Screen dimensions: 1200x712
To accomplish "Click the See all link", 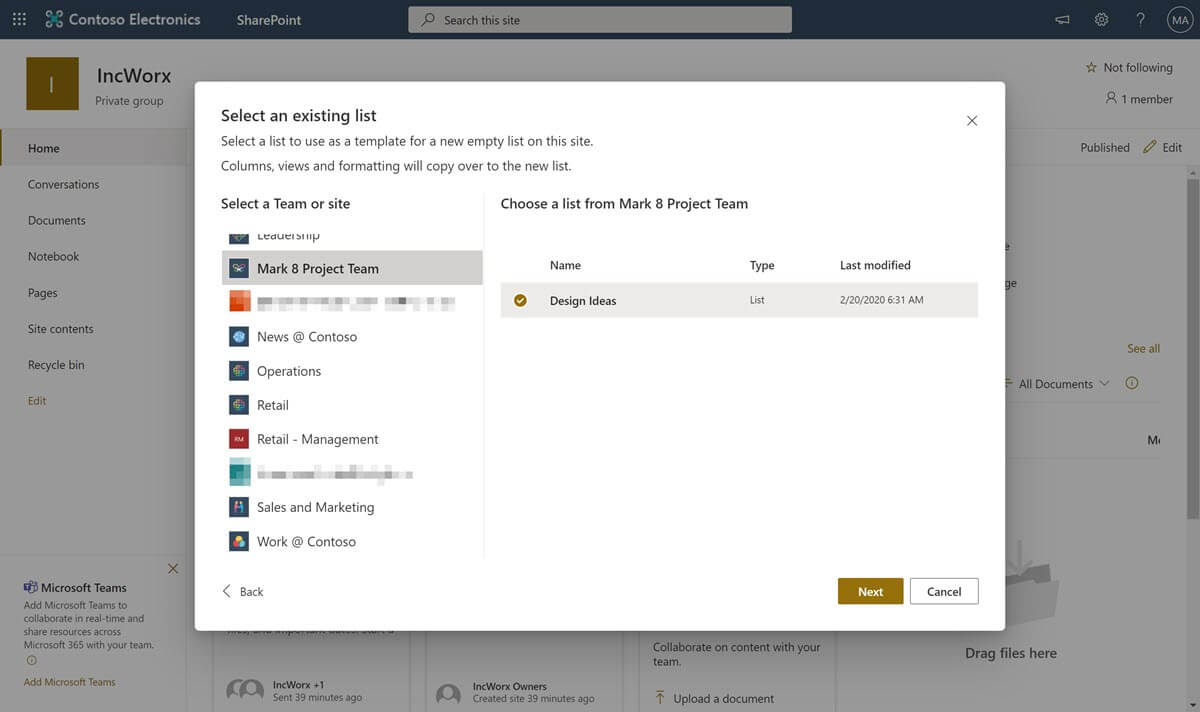I will (1143, 348).
